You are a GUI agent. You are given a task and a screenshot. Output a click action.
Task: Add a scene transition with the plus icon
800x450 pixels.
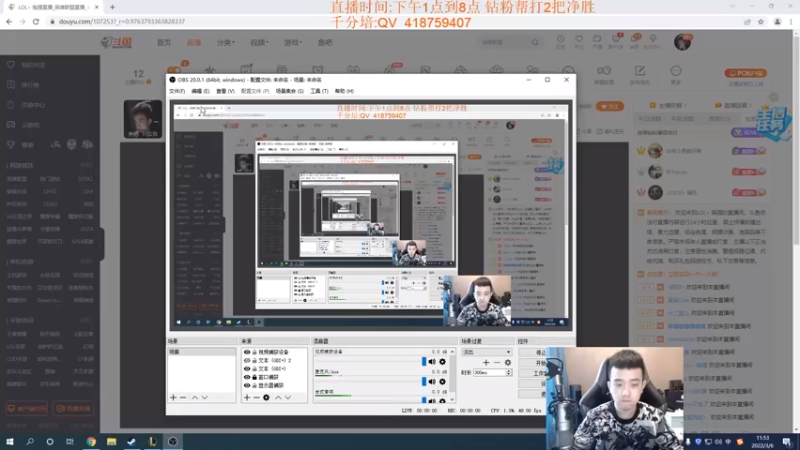tap(486, 362)
